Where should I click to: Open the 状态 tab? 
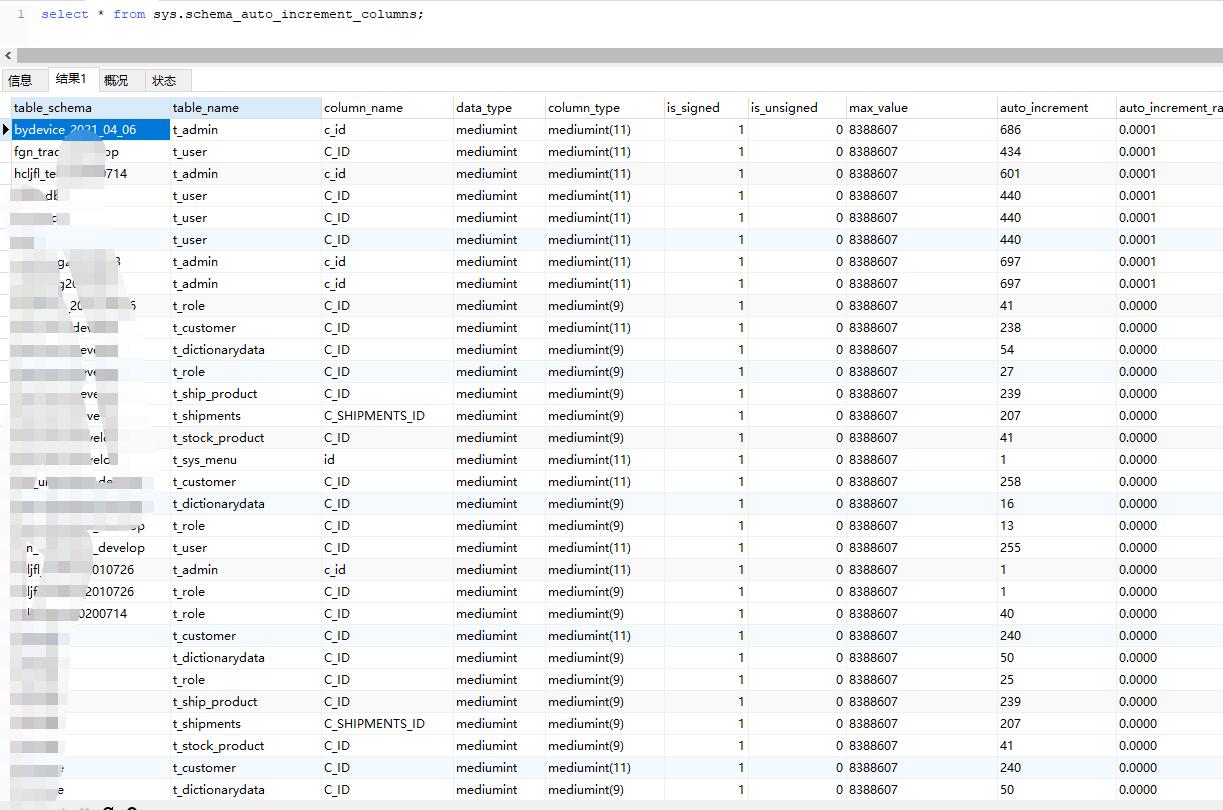(x=166, y=80)
